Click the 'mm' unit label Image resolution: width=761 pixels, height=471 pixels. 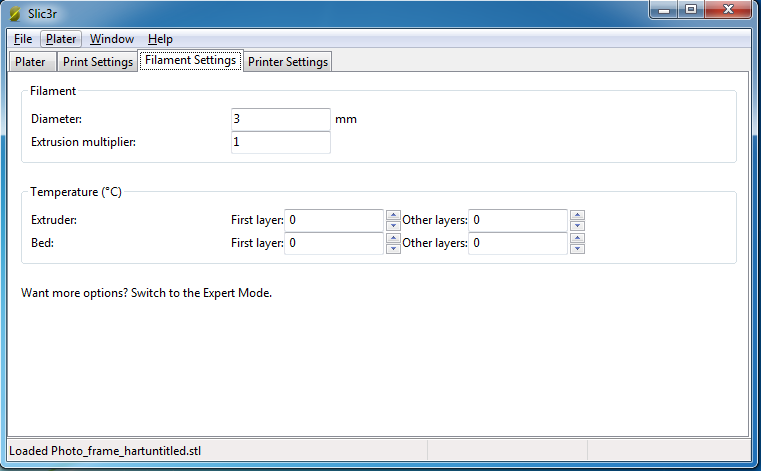point(346,119)
